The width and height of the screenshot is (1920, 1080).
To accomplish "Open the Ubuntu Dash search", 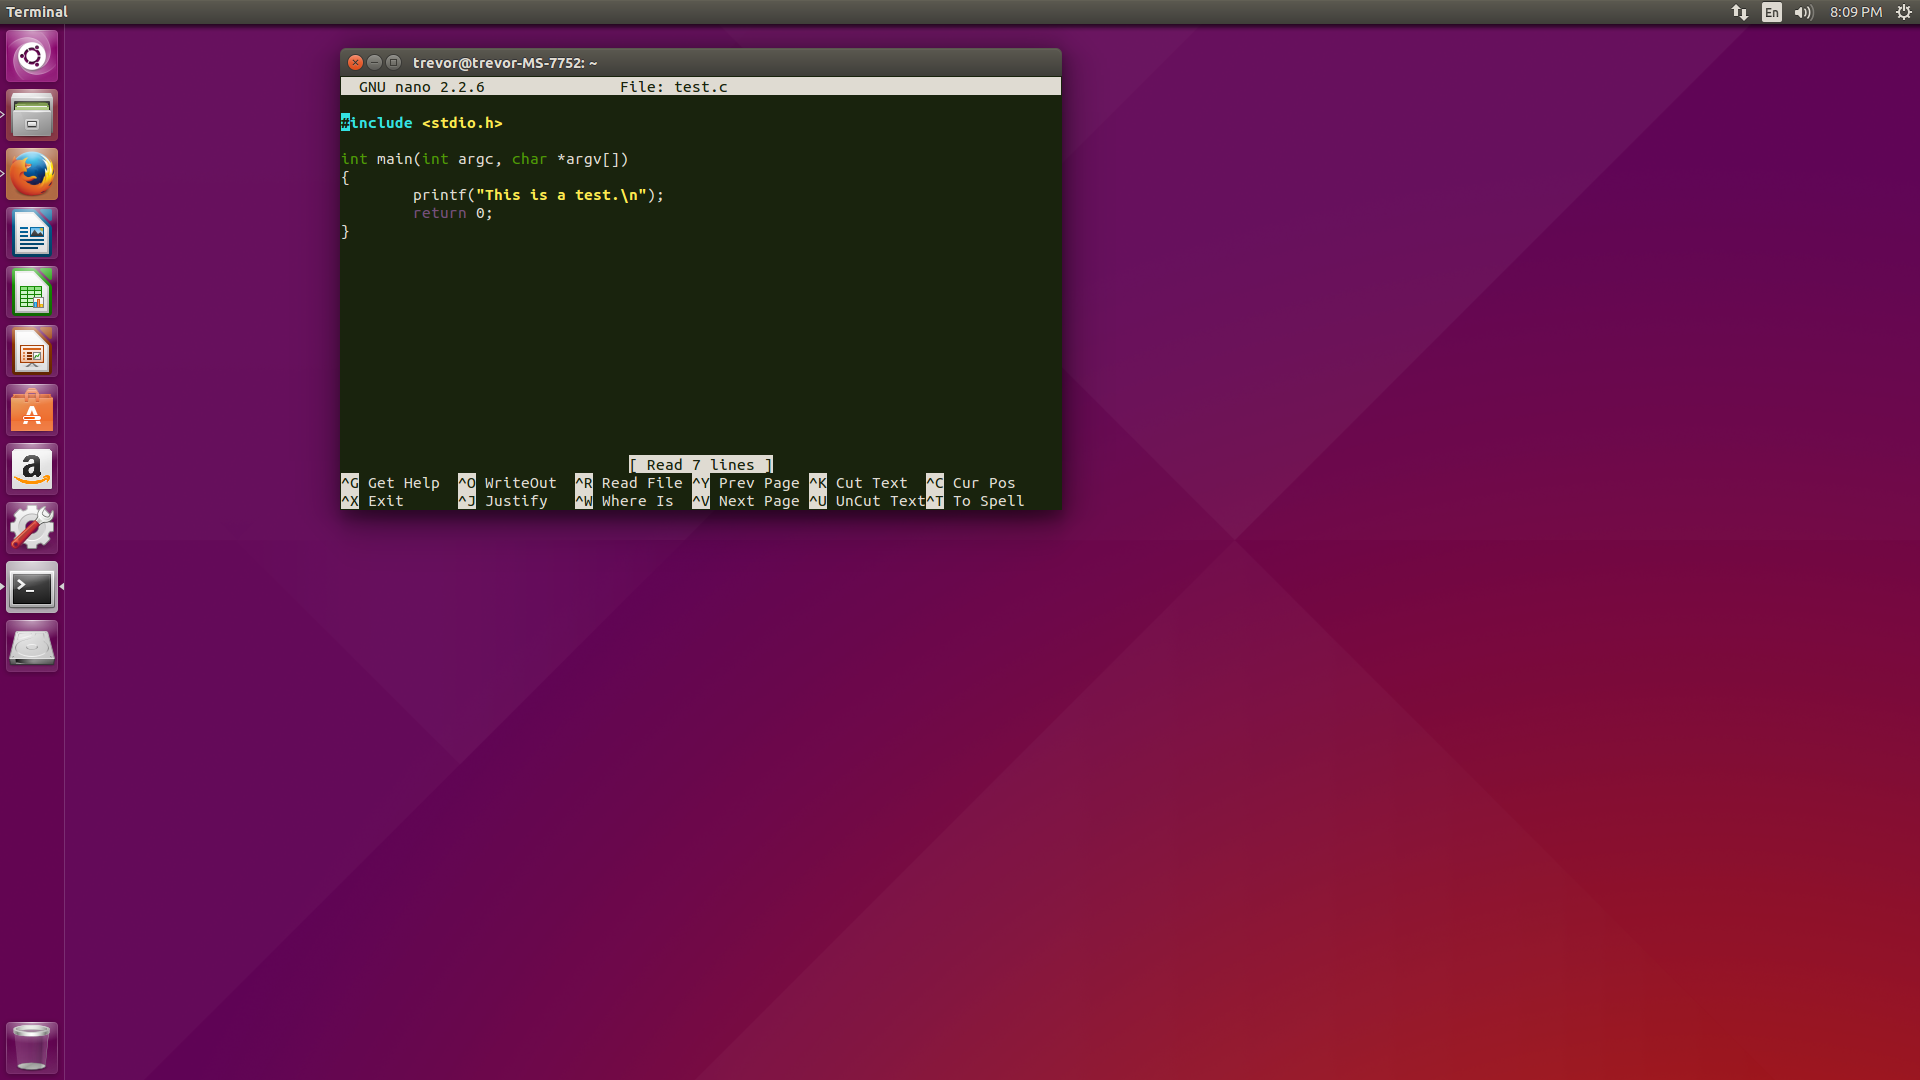I will 32,56.
